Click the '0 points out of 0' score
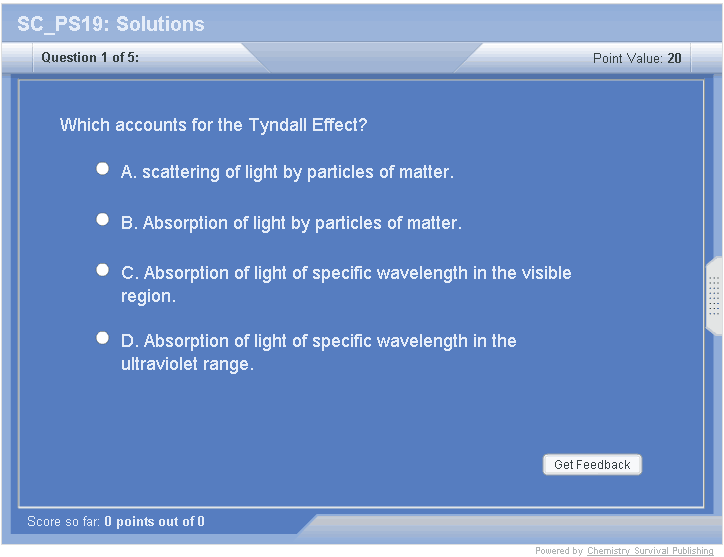724x557 pixels. click(x=155, y=521)
